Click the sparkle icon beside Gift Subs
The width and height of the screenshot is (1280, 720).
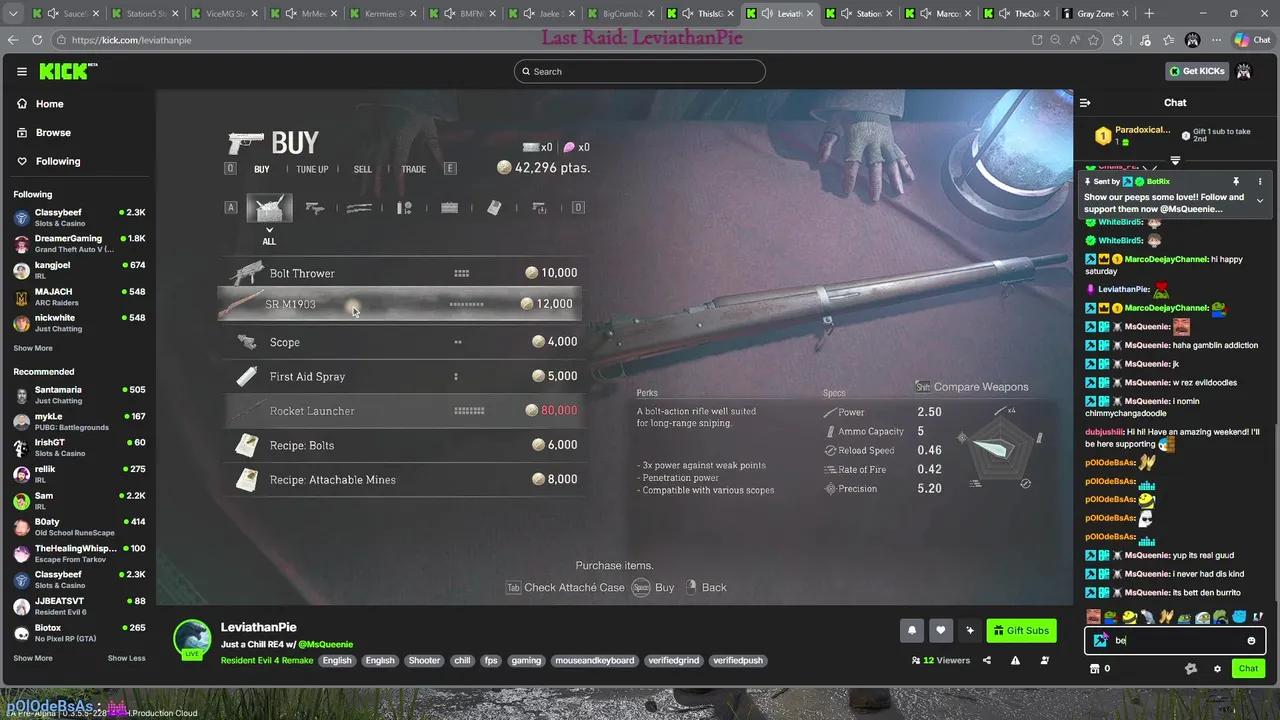[969, 630]
